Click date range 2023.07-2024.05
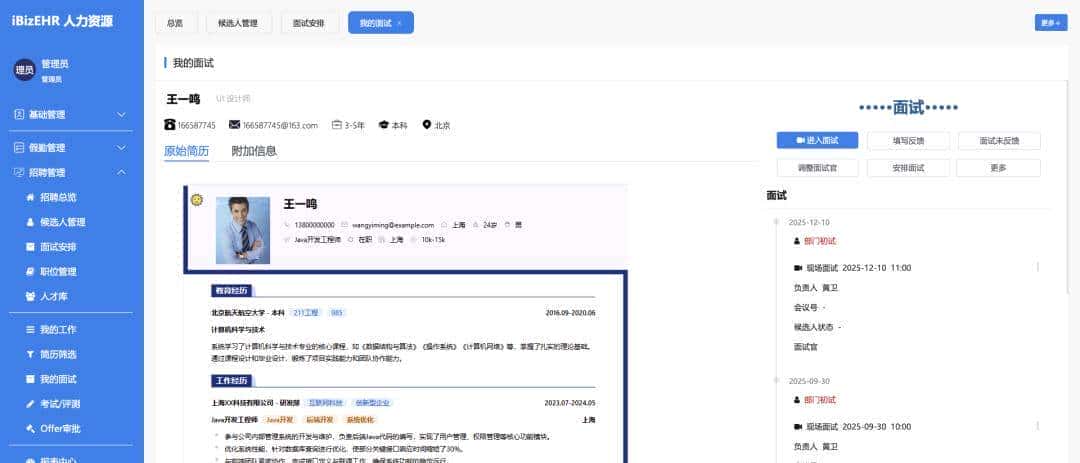The image size is (1080, 463). [x=570, y=403]
